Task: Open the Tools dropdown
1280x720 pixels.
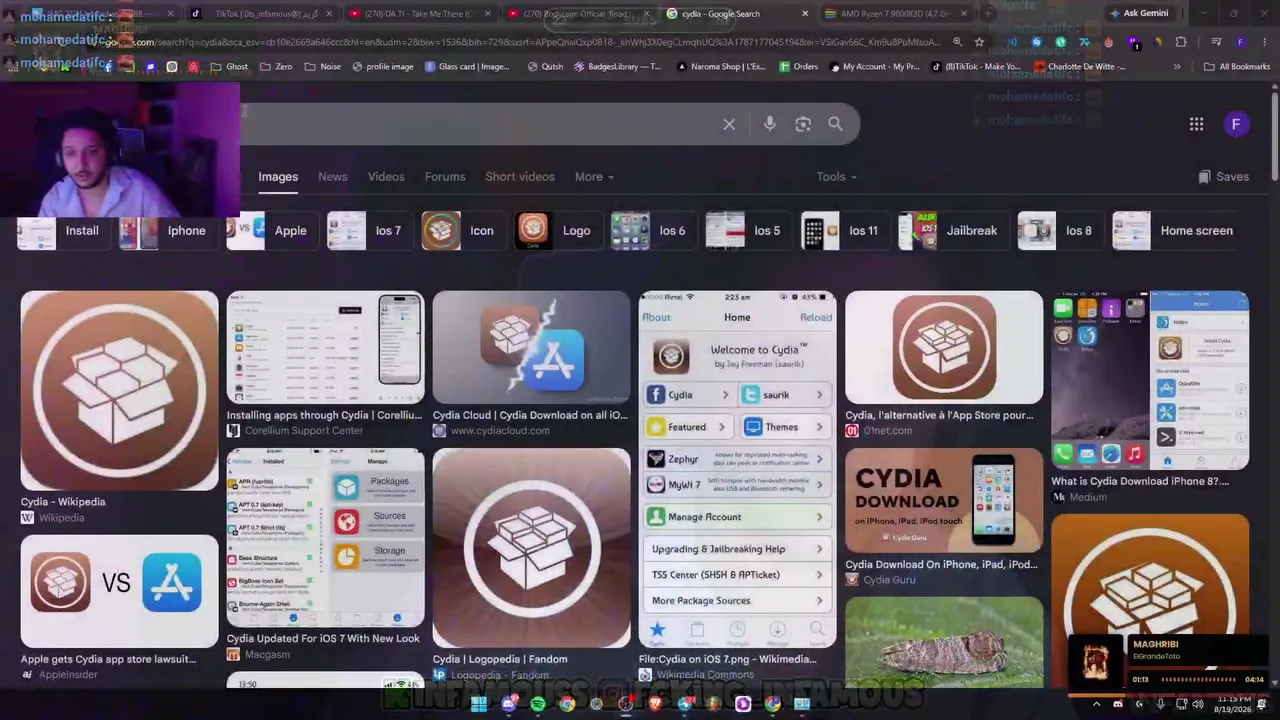Action: tap(836, 177)
